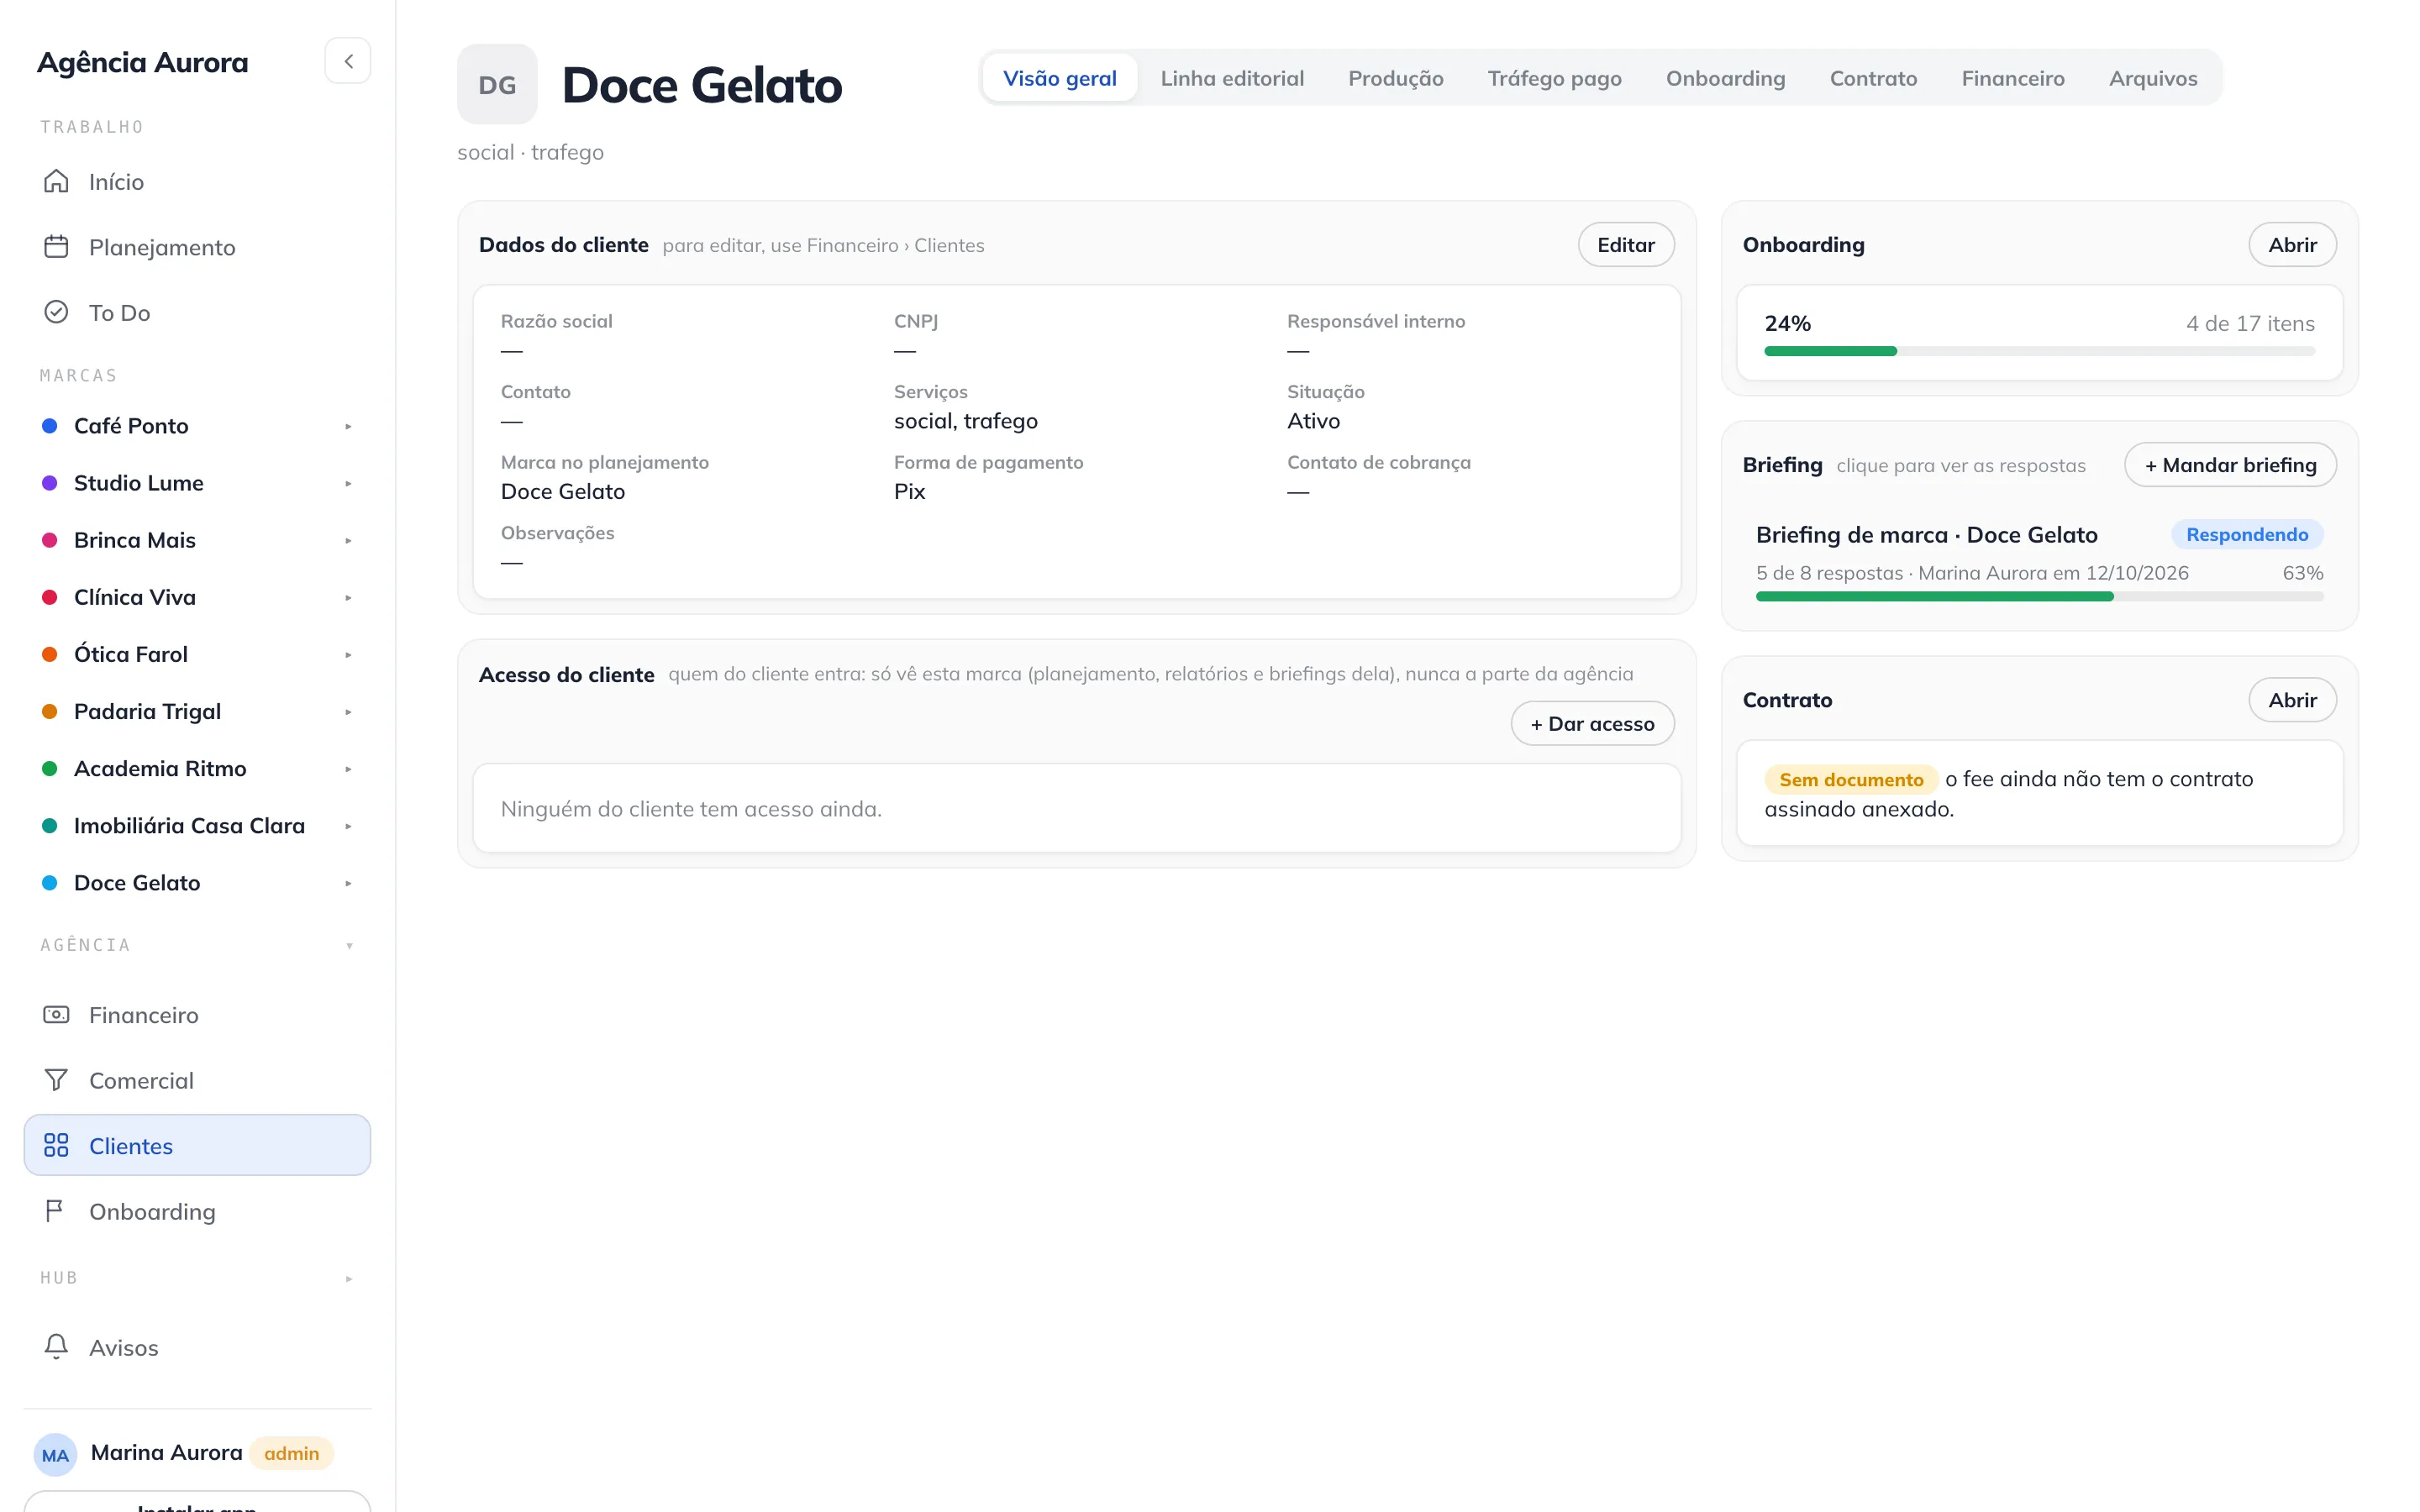Click the MA user avatar
The height and width of the screenshot is (1512, 2420).
(x=55, y=1454)
